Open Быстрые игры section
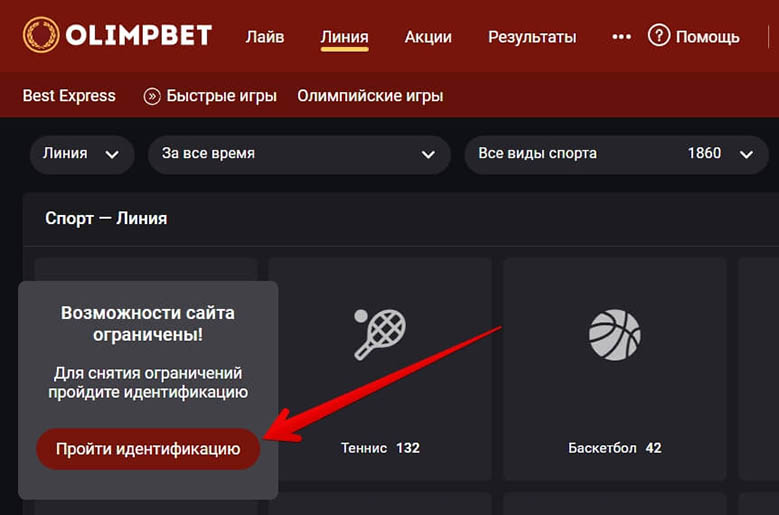779x515 pixels. pyautogui.click(x=221, y=95)
